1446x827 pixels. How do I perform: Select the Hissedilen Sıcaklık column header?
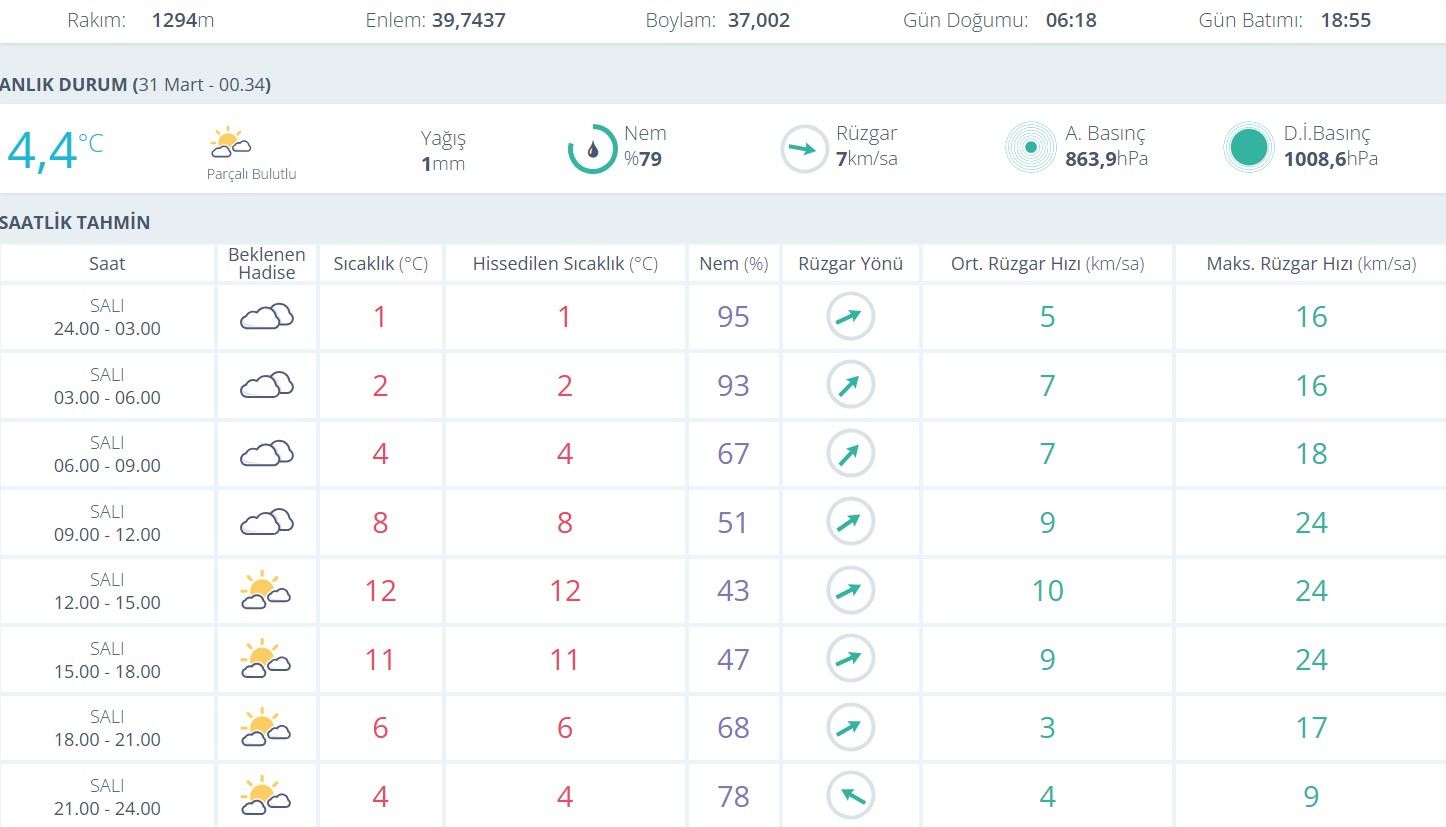(565, 264)
